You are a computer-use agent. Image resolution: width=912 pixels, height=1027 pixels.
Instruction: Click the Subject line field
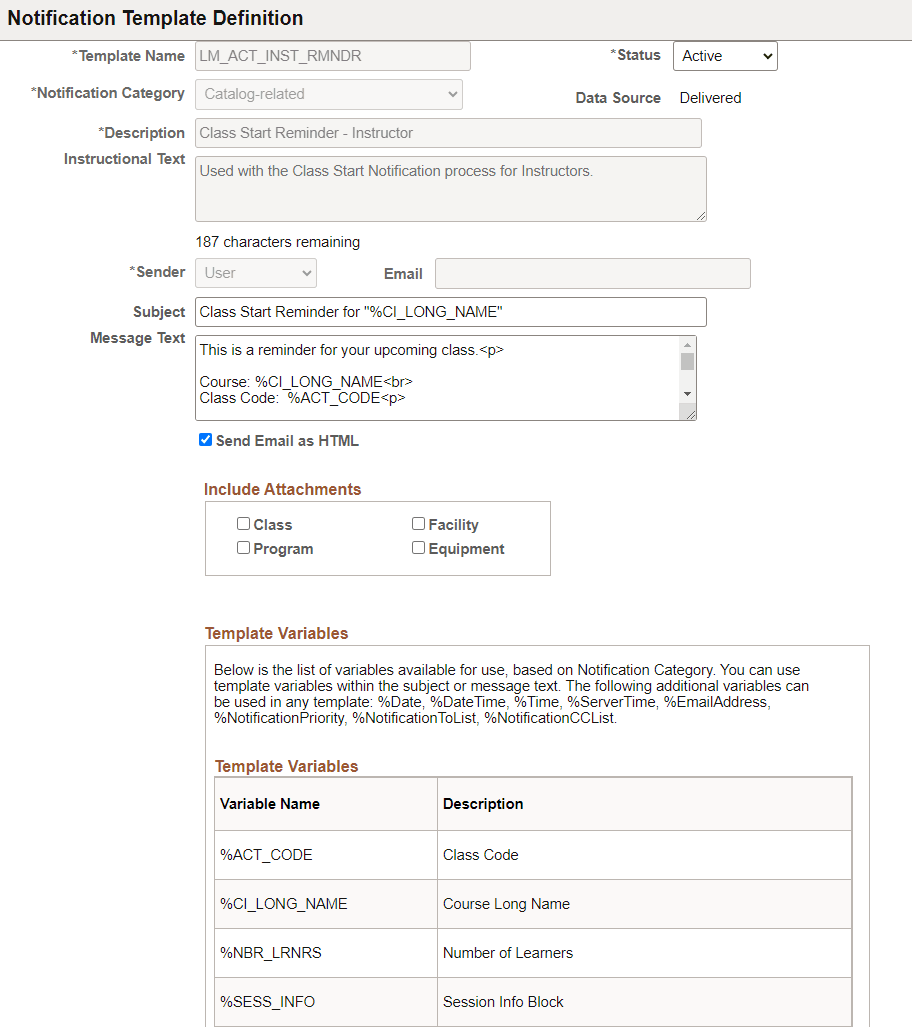point(449,312)
